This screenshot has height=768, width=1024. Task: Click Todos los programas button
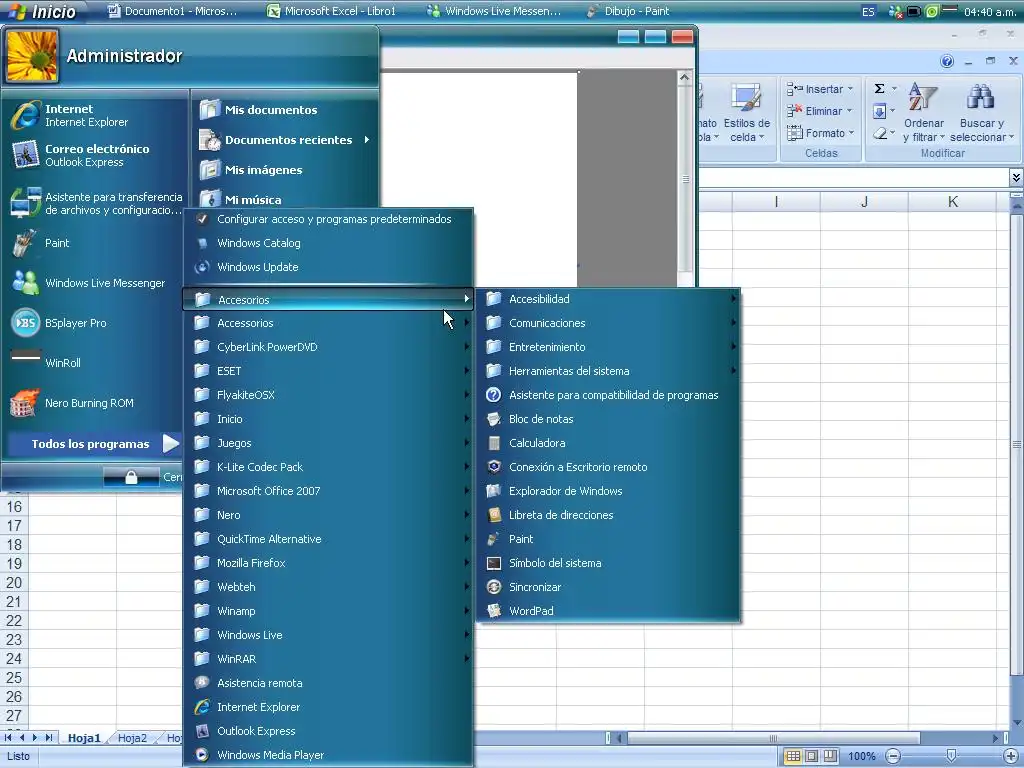[x=93, y=444]
